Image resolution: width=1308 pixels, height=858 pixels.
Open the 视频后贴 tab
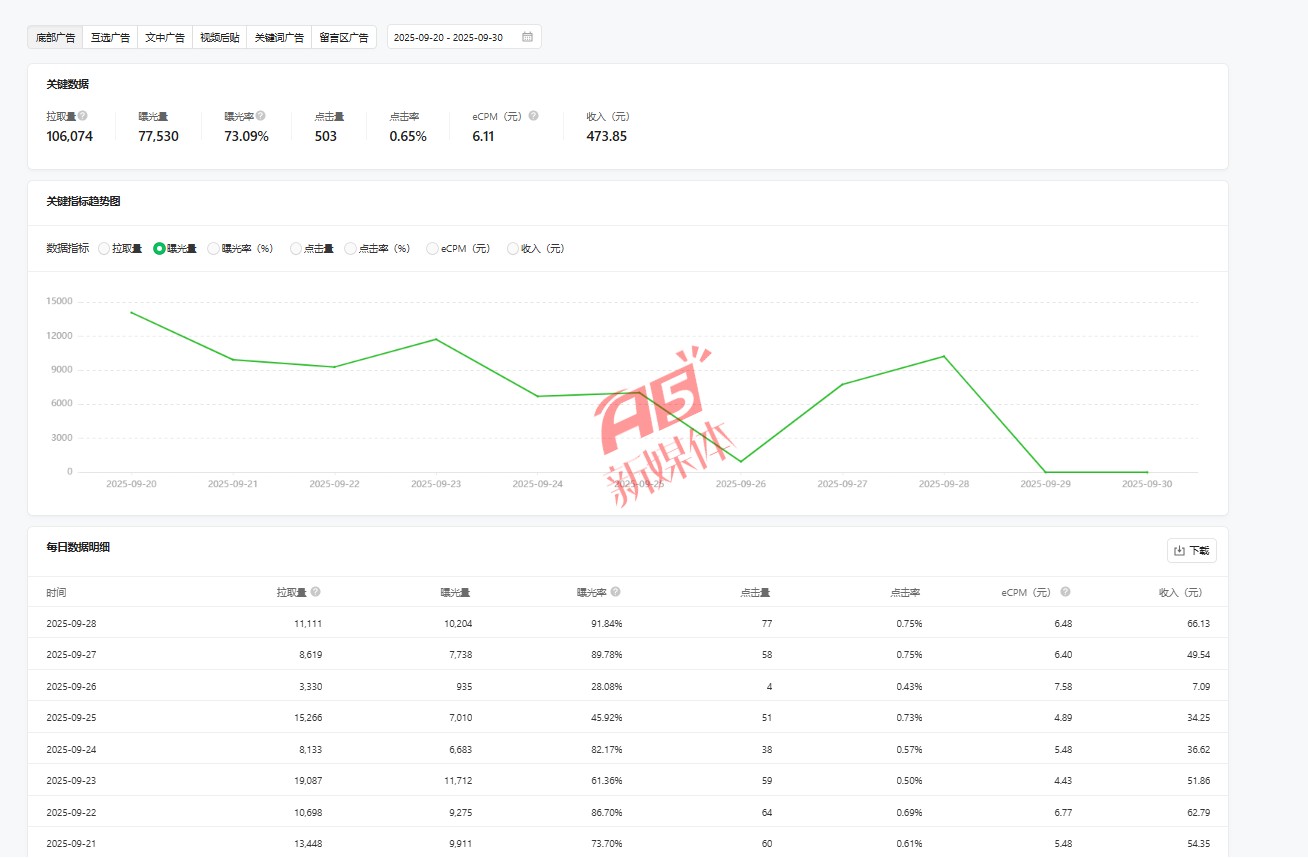pyautogui.click(x=219, y=38)
